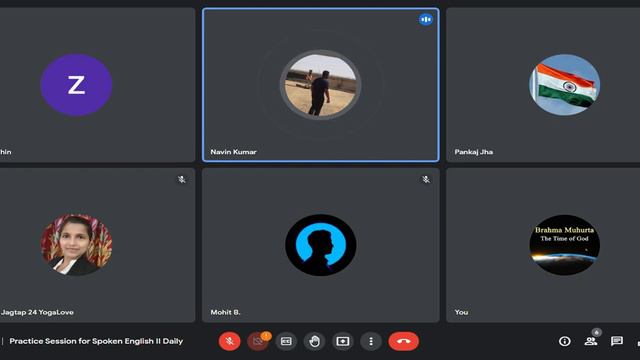This screenshot has width=640, height=360.
Task: Open meeting details info icon
Action: [564, 341]
